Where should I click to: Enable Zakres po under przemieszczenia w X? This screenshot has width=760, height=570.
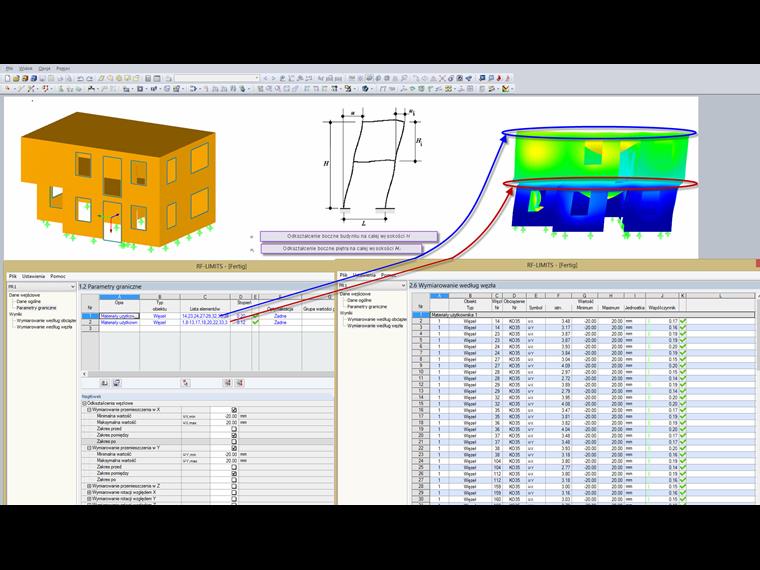click(234, 442)
